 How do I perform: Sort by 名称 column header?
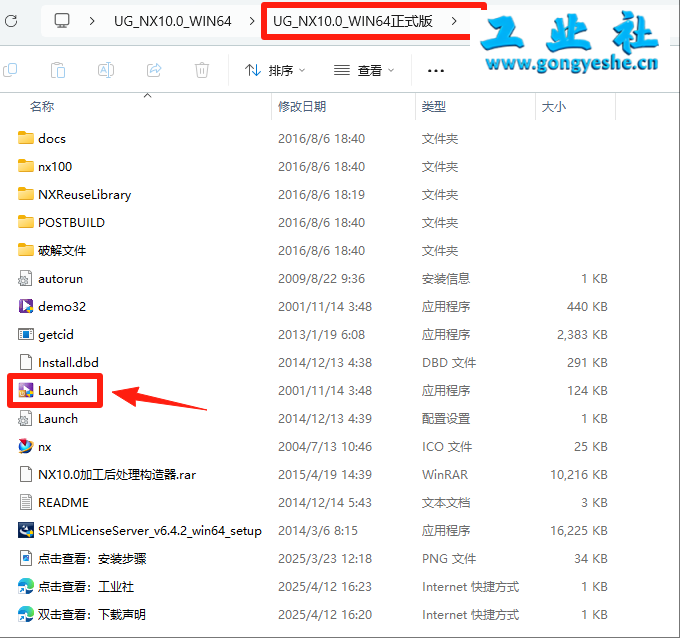(42, 107)
